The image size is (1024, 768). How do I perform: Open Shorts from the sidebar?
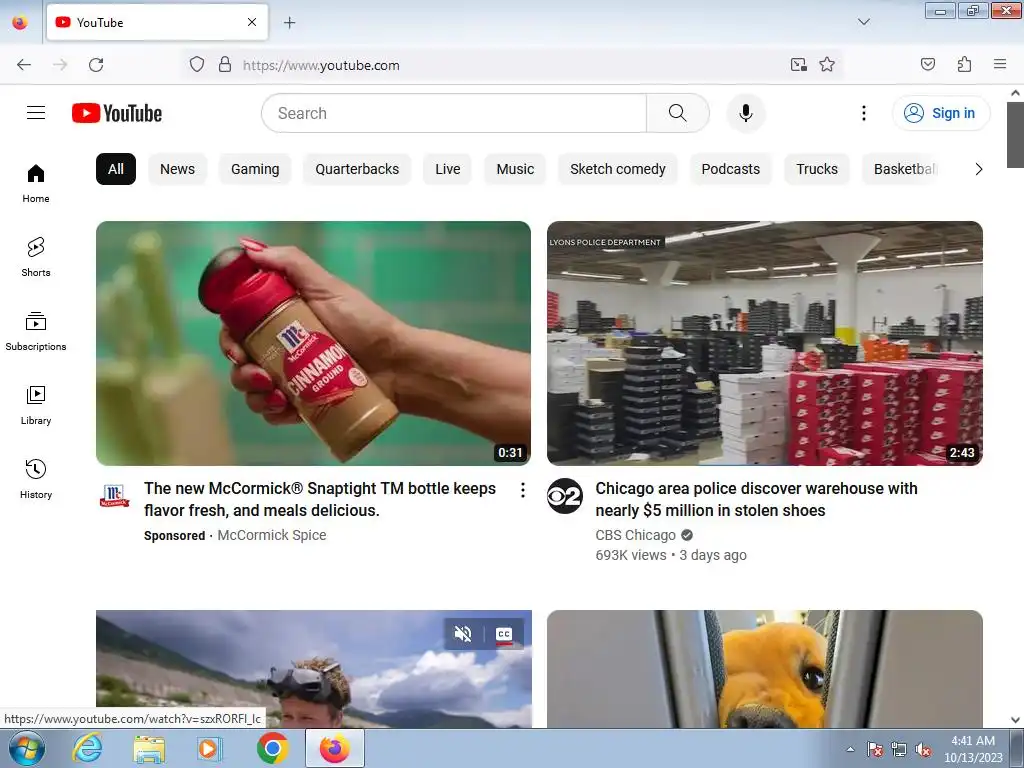(x=36, y=257)
